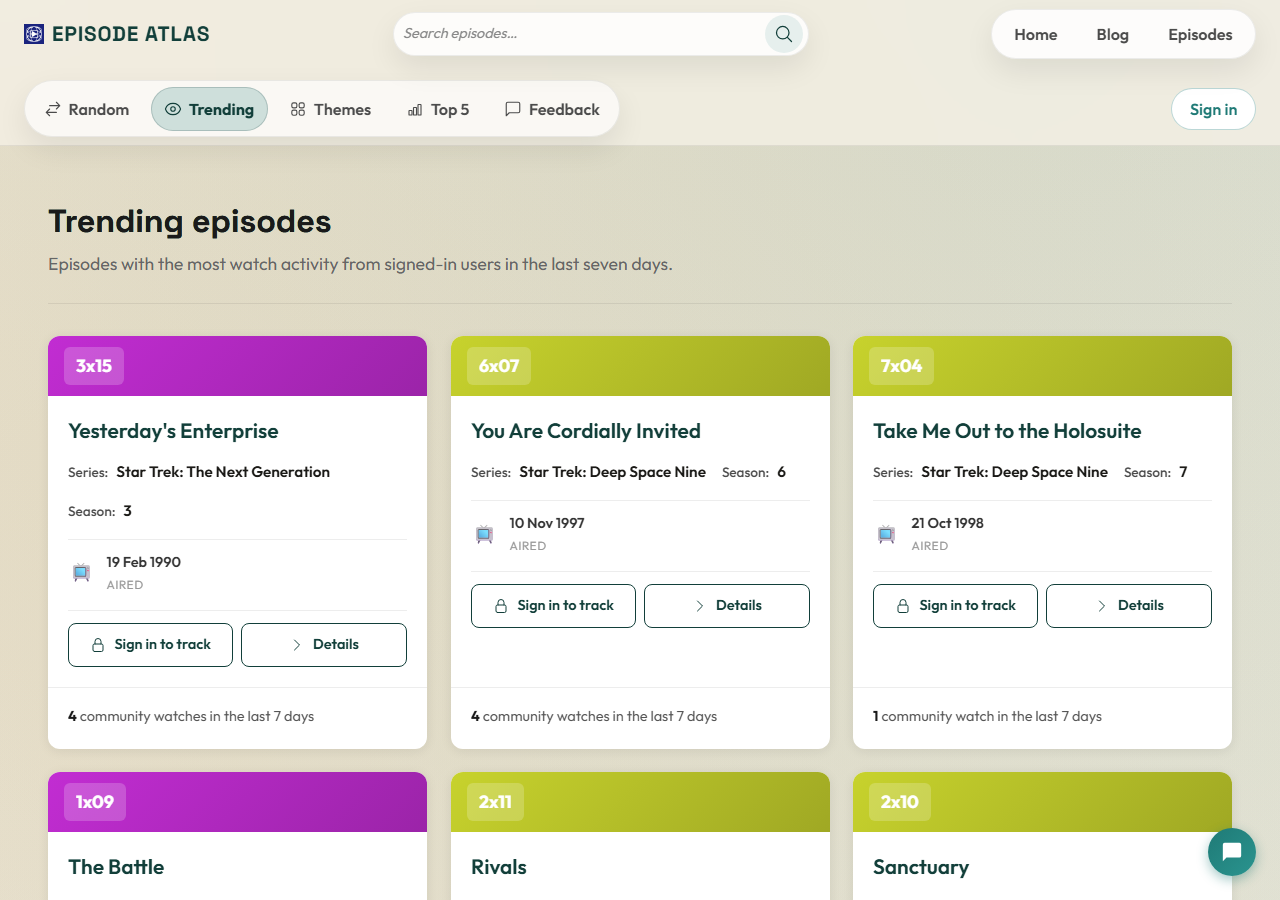Click the Rivals episode title
1280x900 pixels.
click(x=499, y=867)
